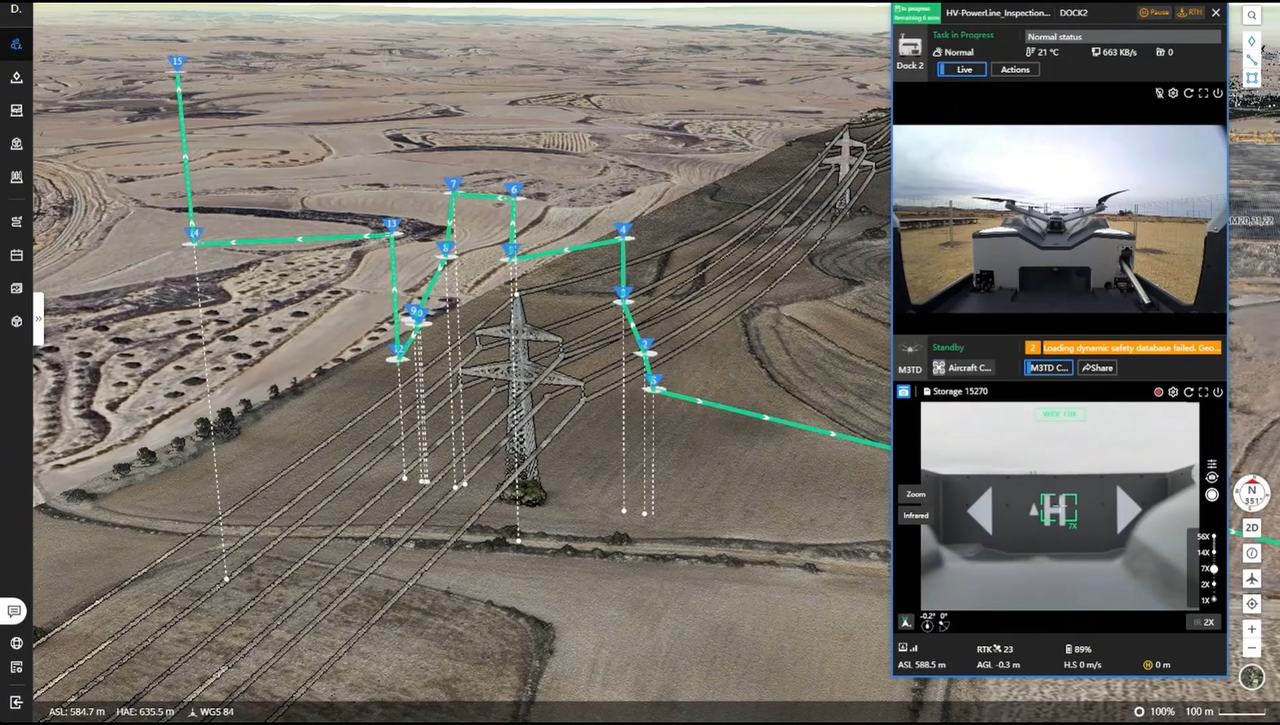Power off the dock livestream

pyautogui.click(x=1217, y=93)
